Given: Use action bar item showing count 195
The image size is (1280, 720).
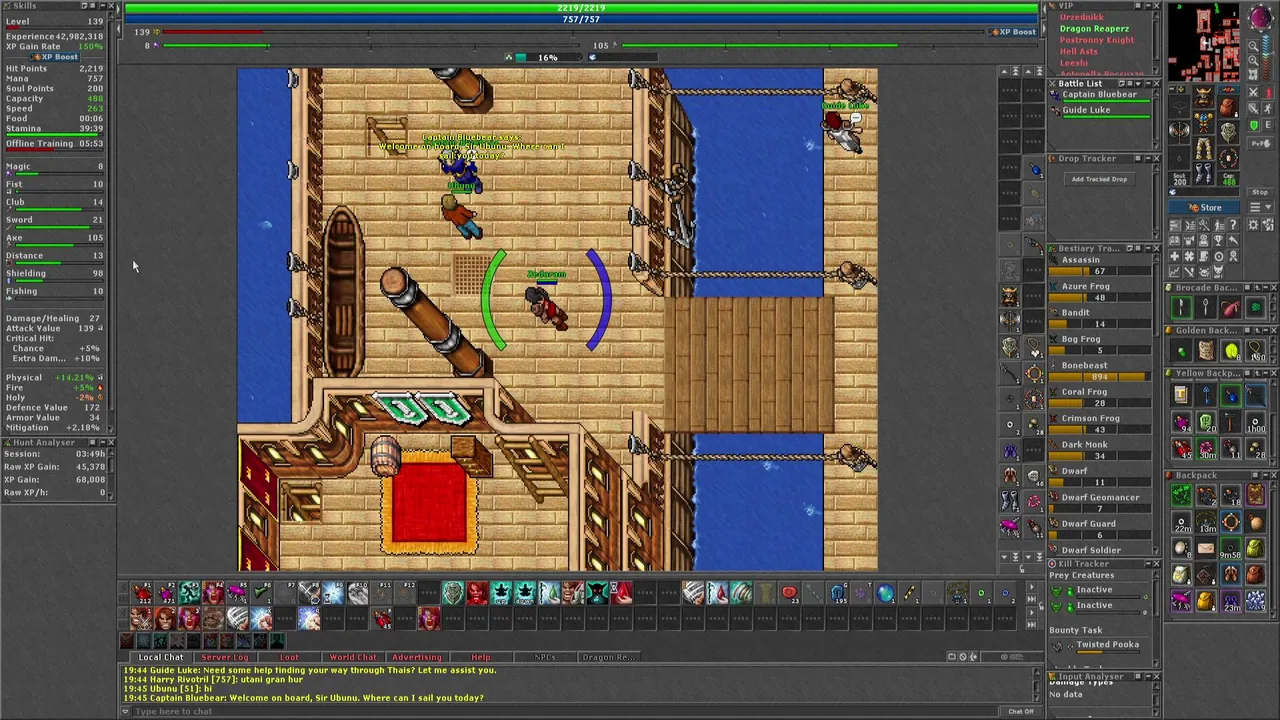Looking at the screenshot, I should pos(838,593).
